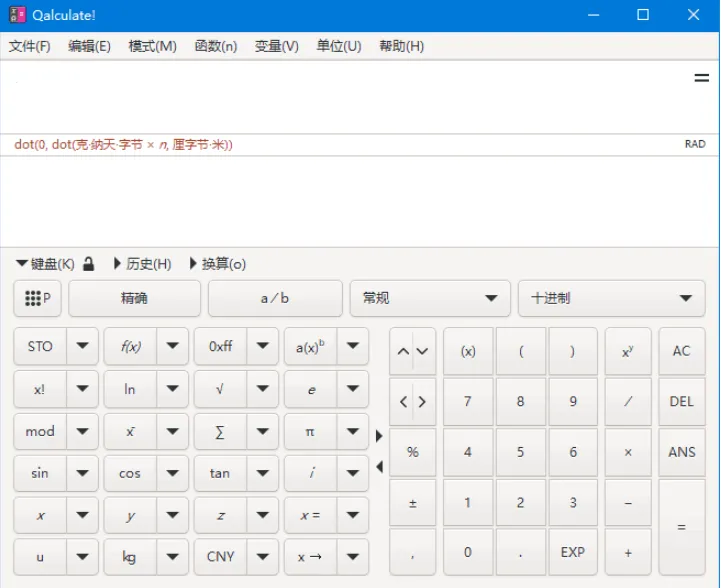Click the STO store button

coord(40,347)
